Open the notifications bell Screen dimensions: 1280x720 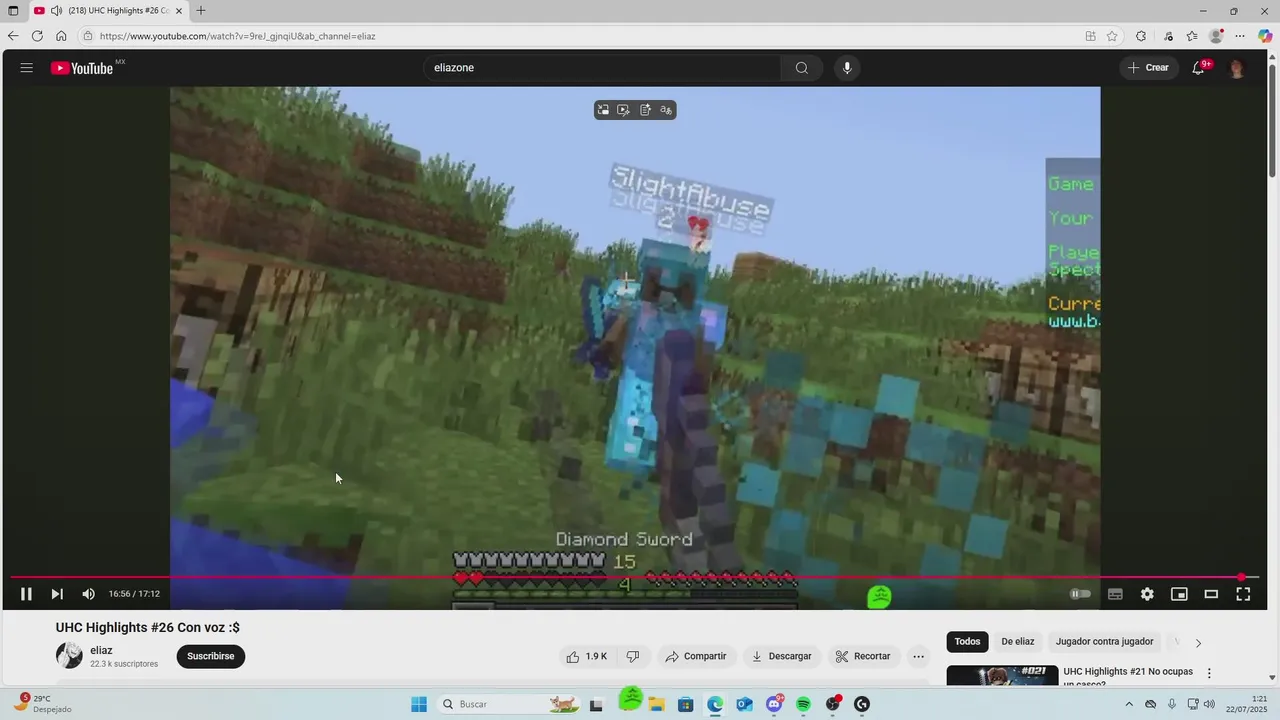click(x=1198, y=68)
